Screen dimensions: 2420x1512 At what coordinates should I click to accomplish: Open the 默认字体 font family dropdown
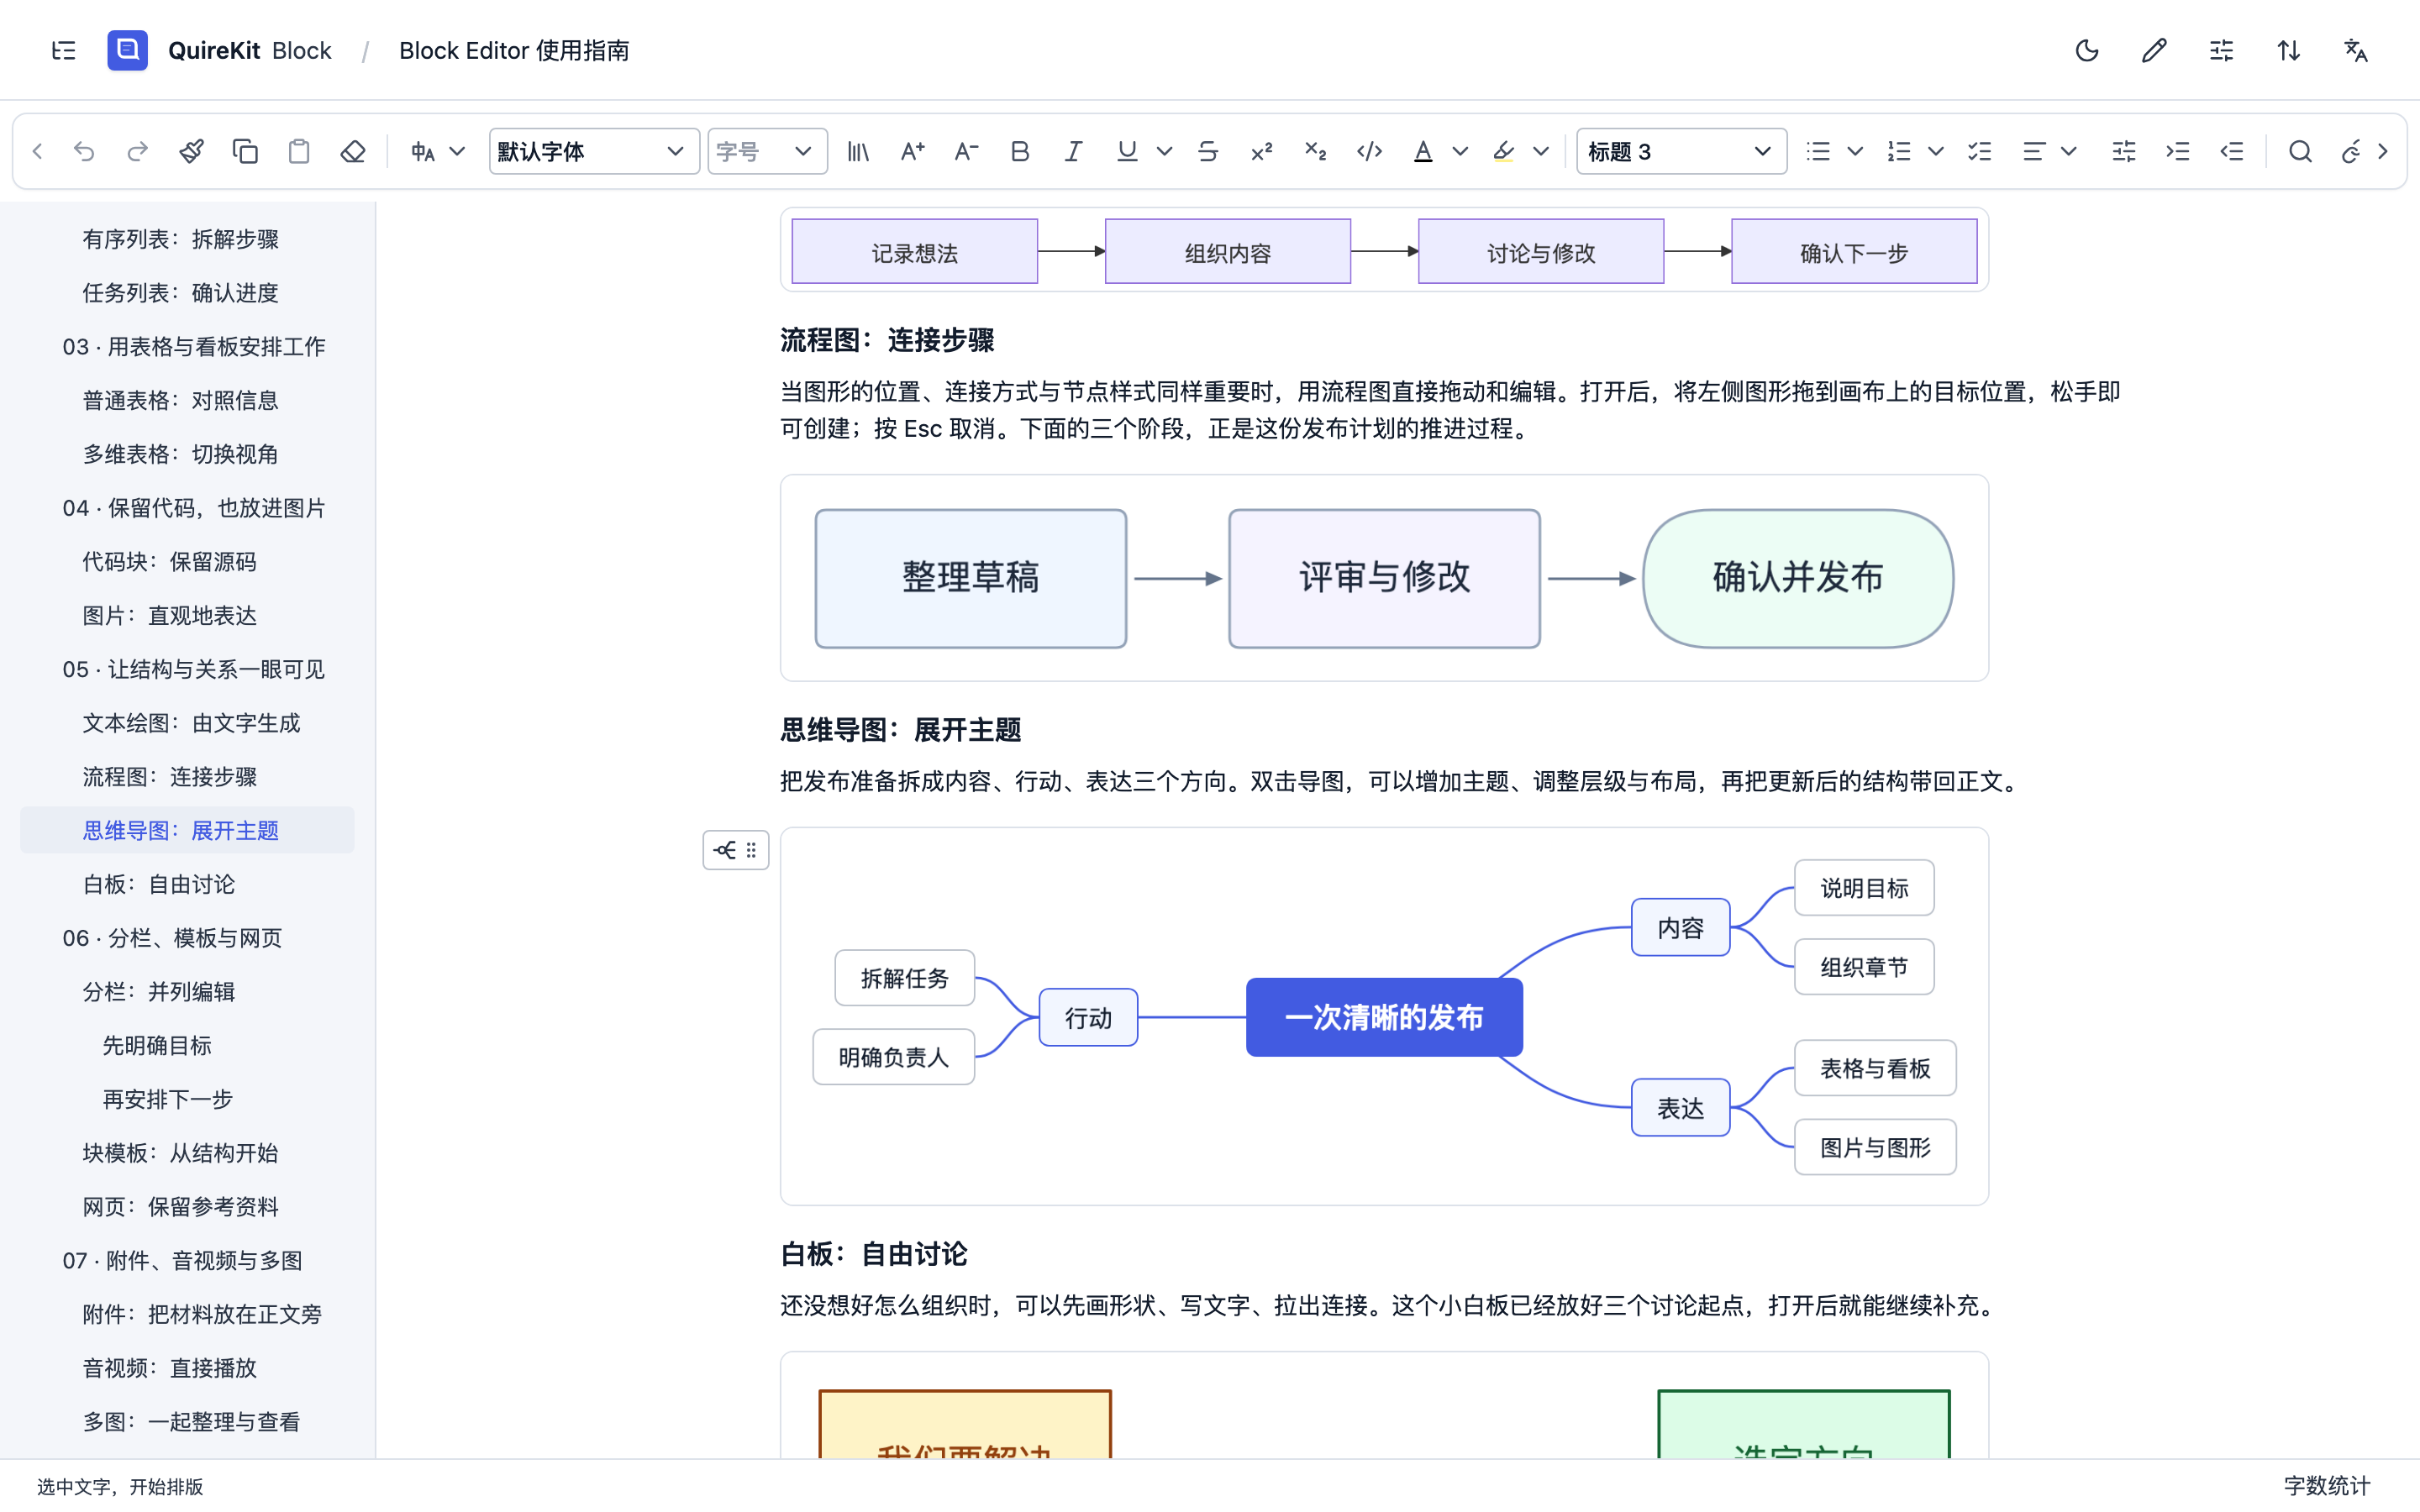(x=593, y=151)
